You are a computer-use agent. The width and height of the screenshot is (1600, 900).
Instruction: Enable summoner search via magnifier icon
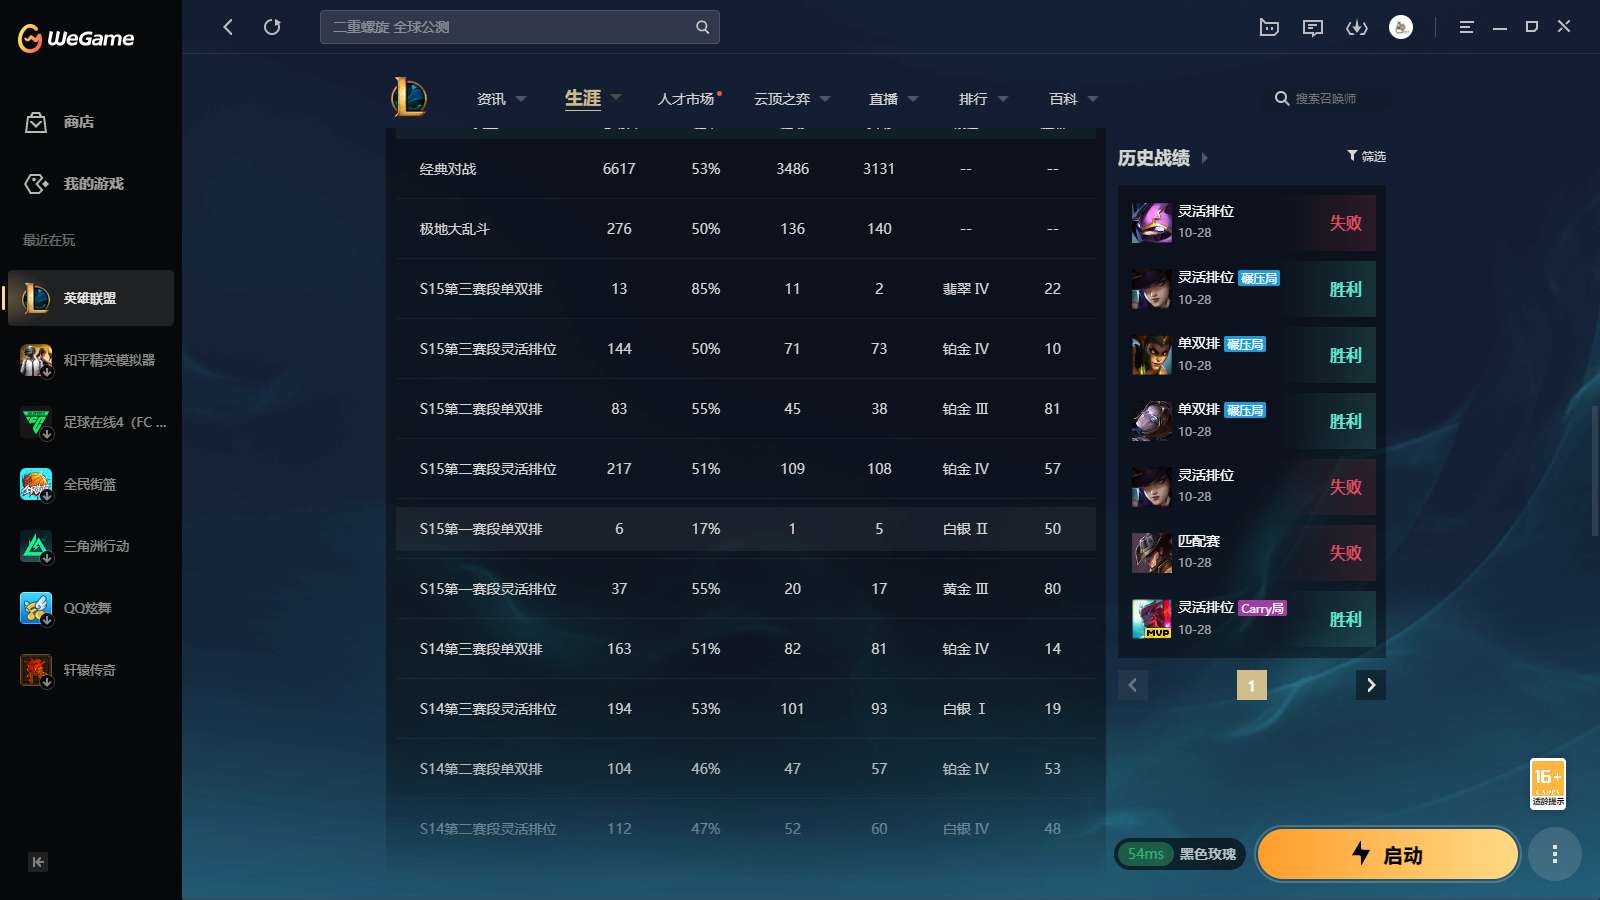pos(1281,99)
